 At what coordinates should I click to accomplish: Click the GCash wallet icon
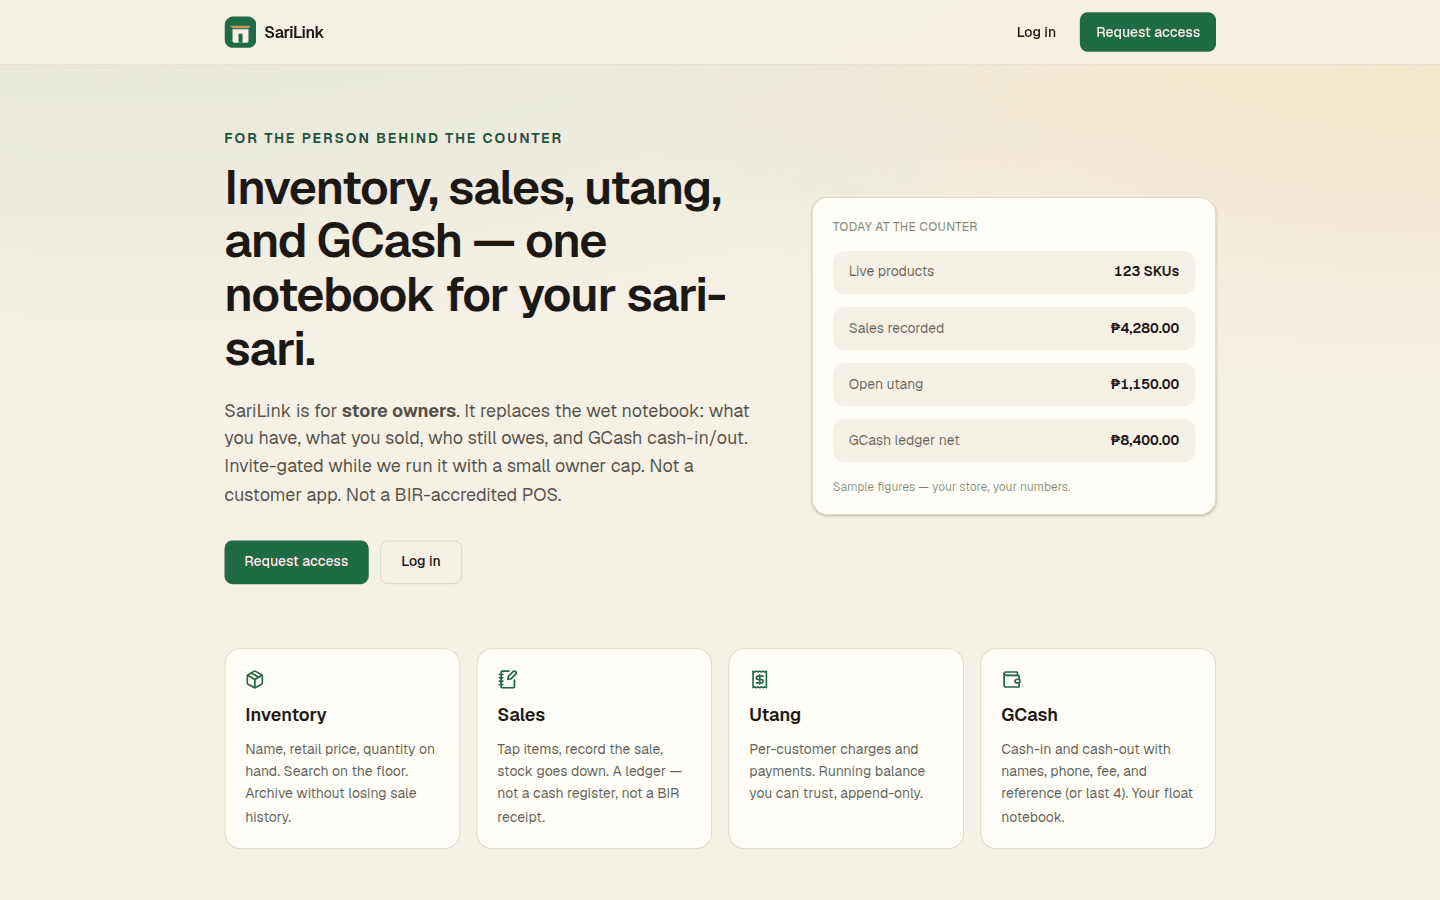pyautogui.click(x=1011, y=680)
